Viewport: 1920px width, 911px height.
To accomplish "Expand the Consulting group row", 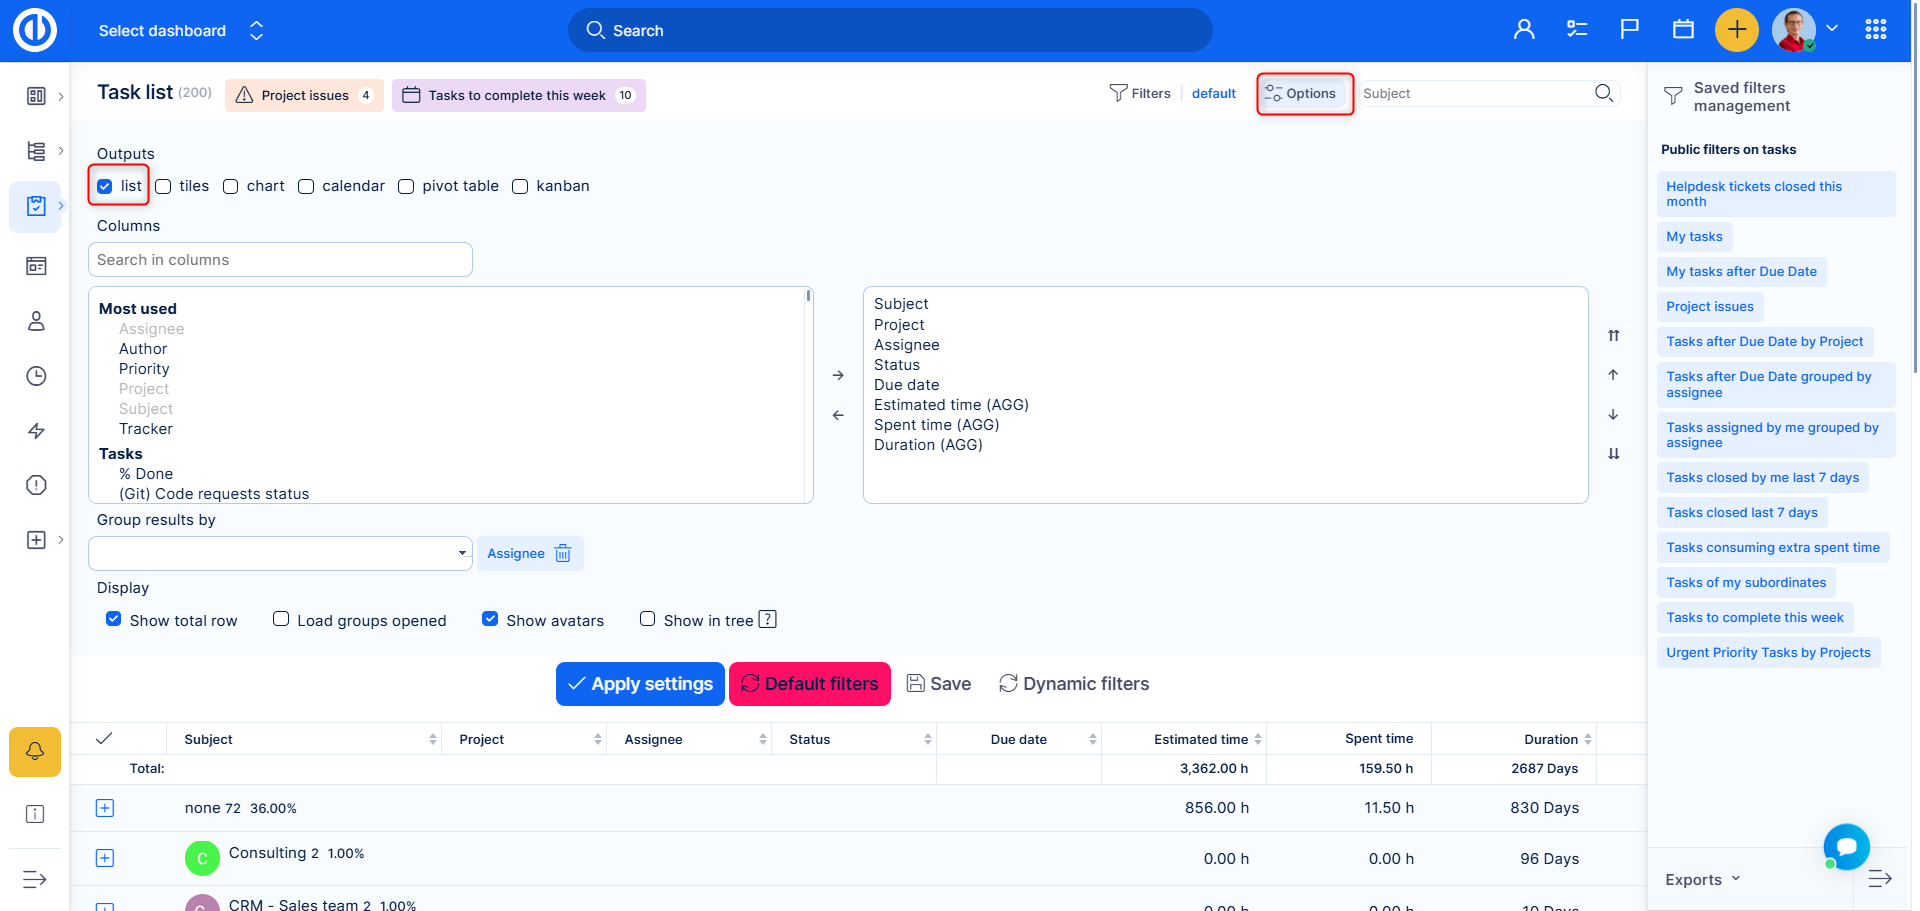I will pyautogui.click(x=105, y=858).
